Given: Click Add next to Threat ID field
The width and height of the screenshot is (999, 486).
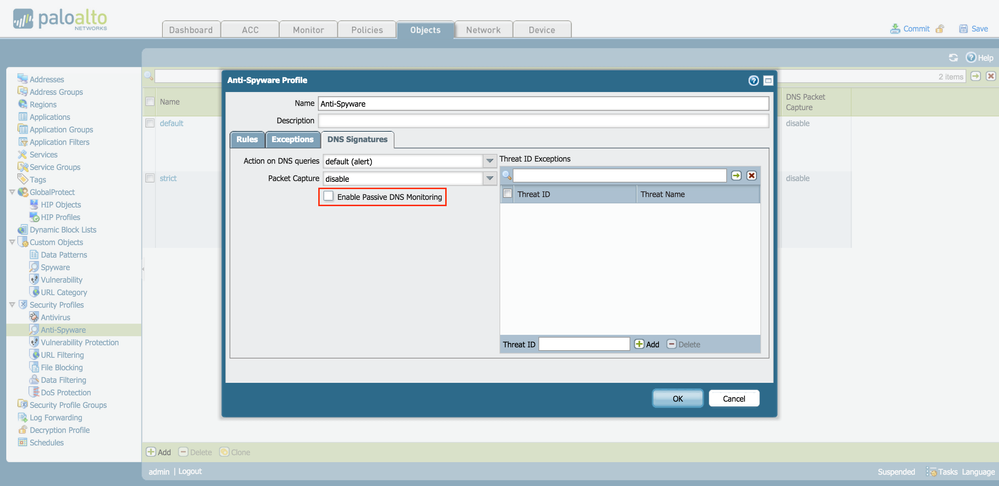Looking at the screenshot, I should (647, 344).
